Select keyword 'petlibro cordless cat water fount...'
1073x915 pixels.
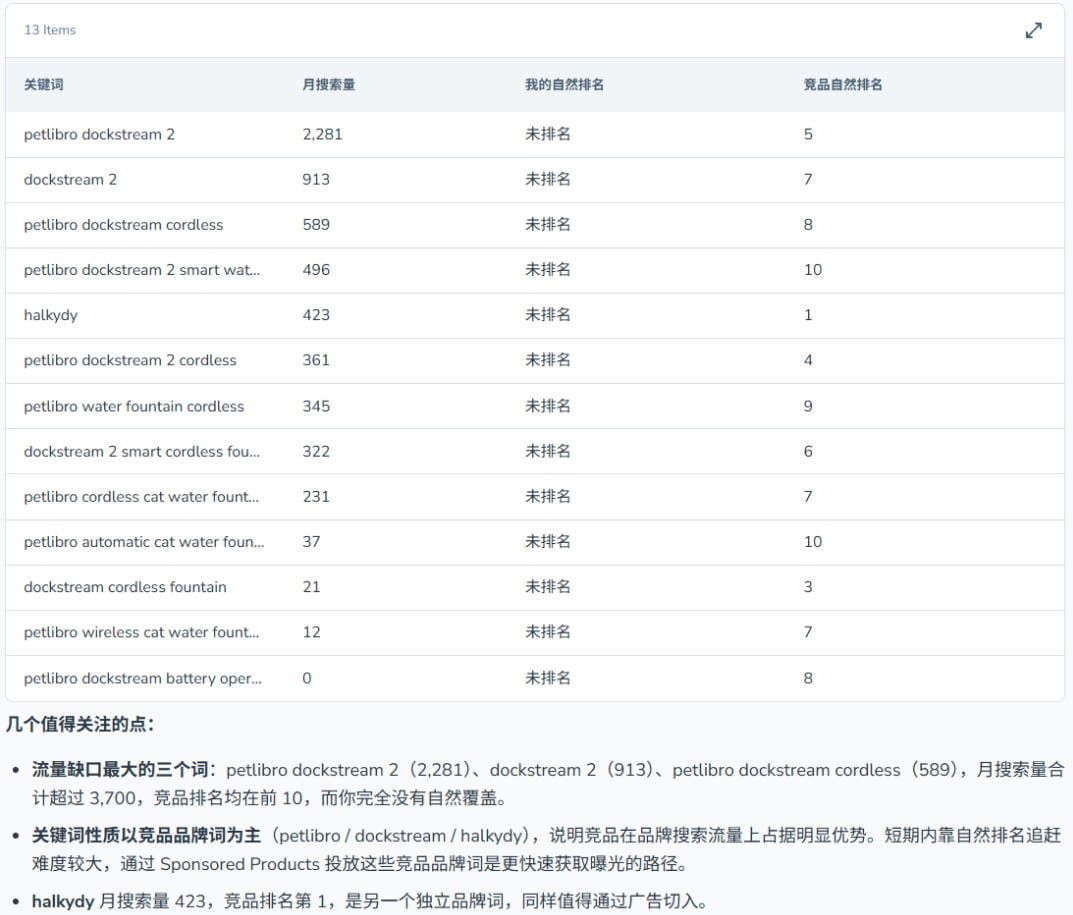pyautogui.click(x=142, y=497)
